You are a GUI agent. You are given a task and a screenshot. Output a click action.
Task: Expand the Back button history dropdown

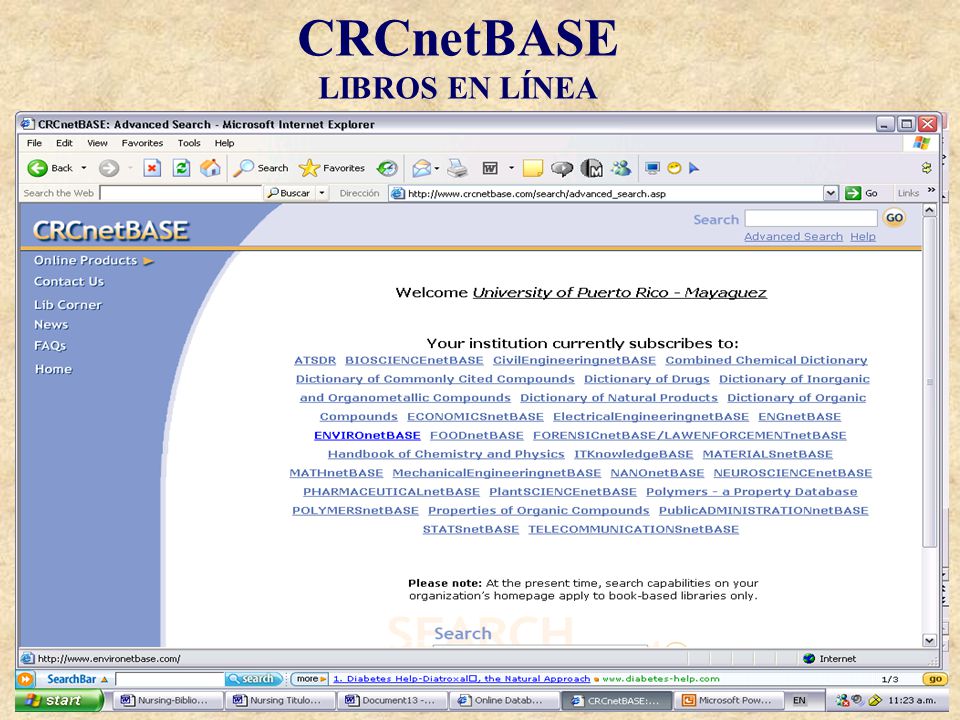84,168
